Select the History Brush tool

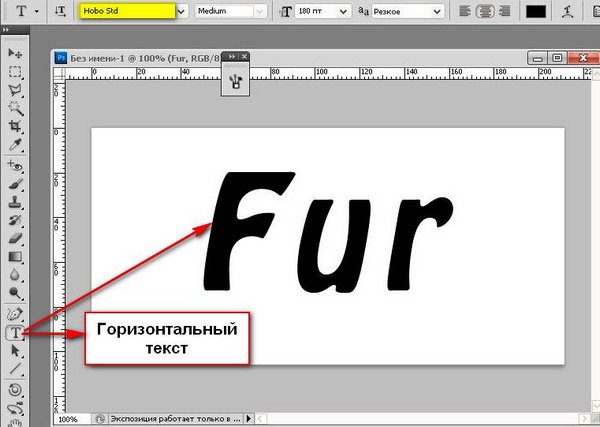pos(15,221)
